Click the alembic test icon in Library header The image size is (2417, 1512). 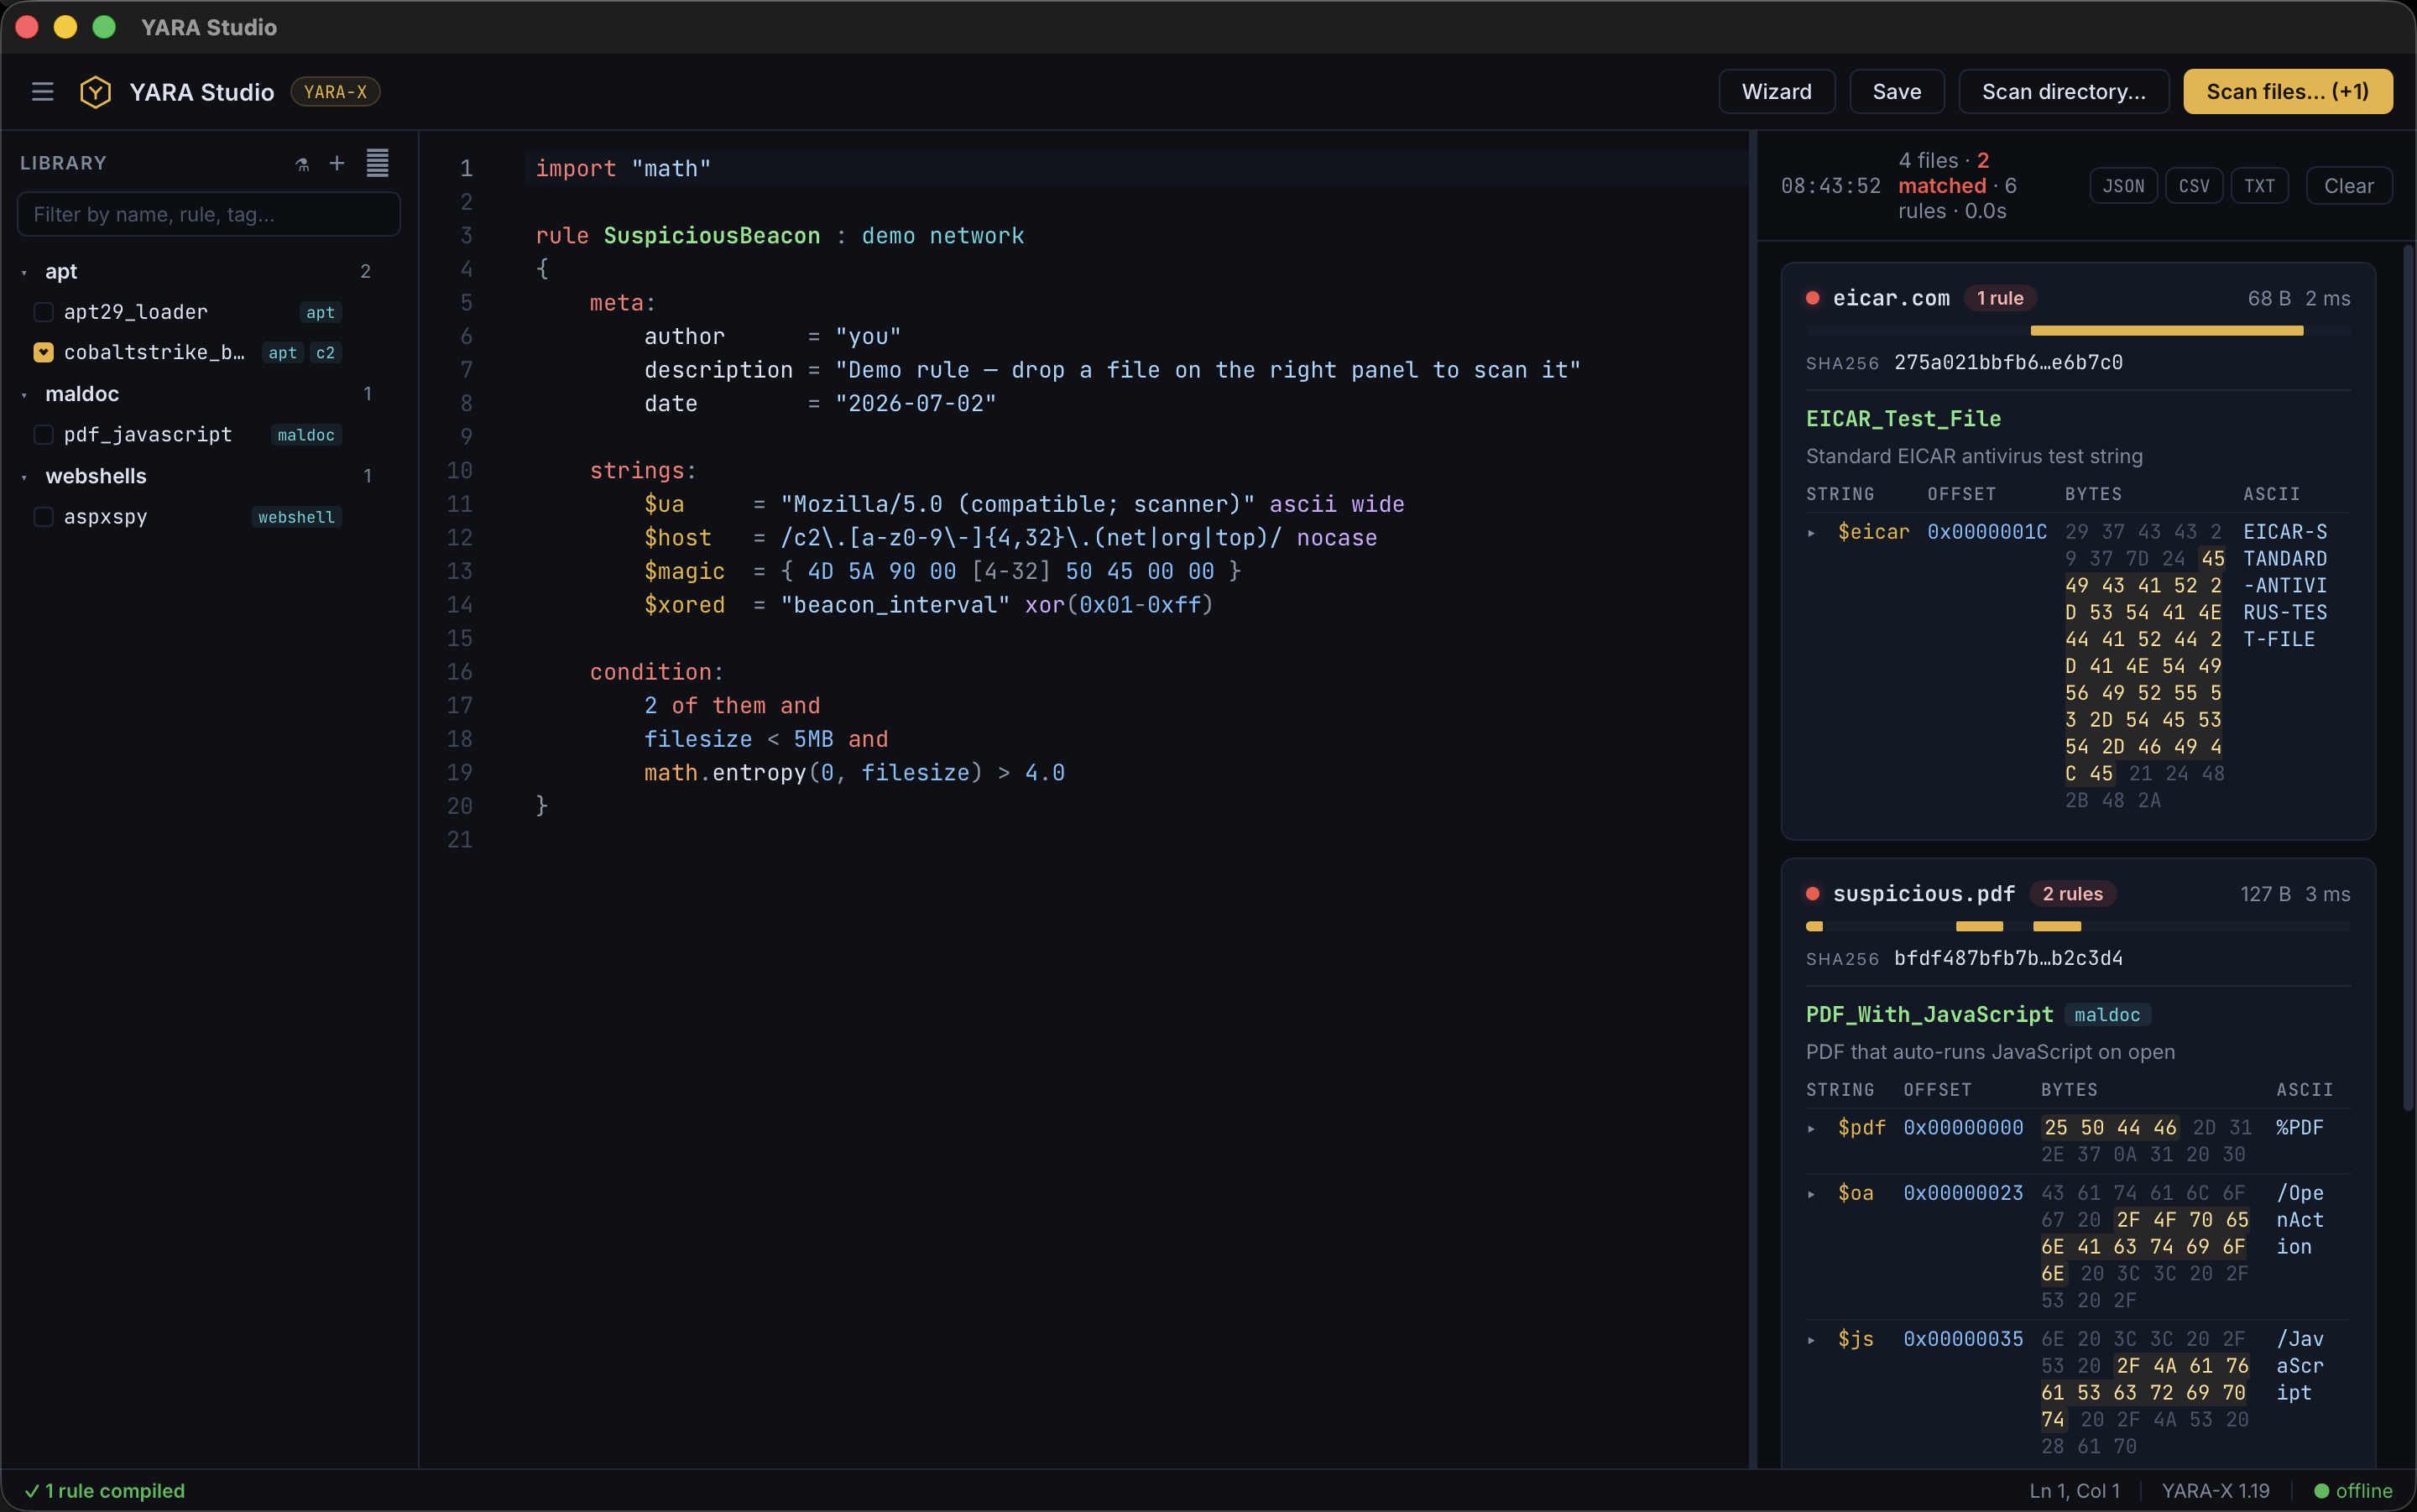tap(302, 164)
